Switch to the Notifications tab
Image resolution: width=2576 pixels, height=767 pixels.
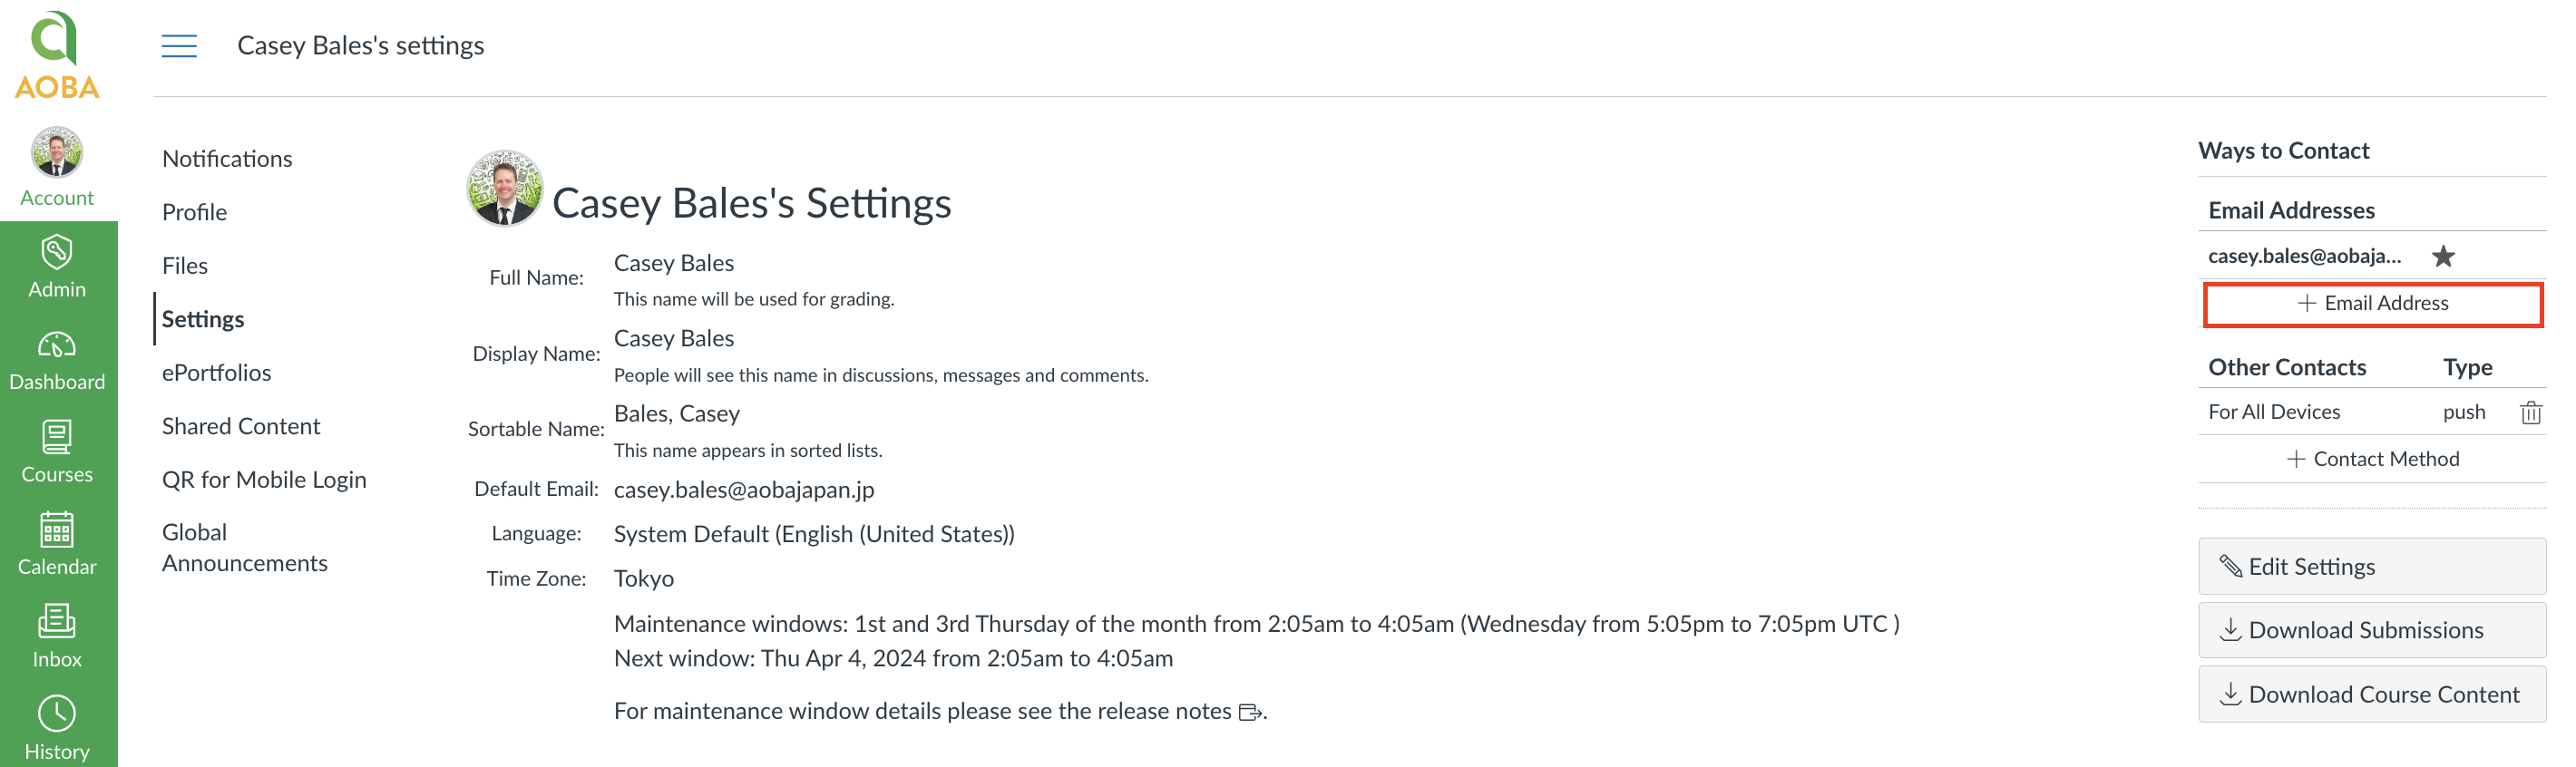coord(227,158)
